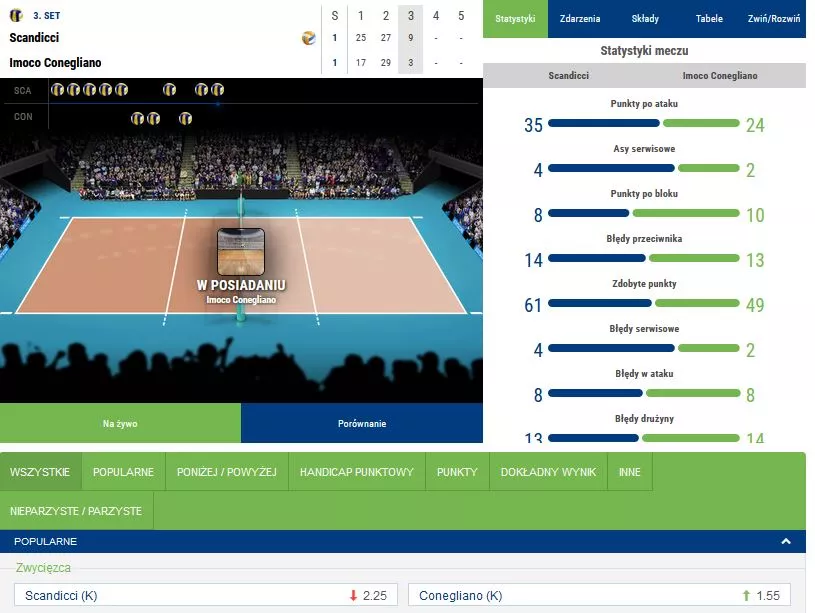815x613 pixels.
Task: Click the Statystyki meczu heading
Action: point(644,50)
